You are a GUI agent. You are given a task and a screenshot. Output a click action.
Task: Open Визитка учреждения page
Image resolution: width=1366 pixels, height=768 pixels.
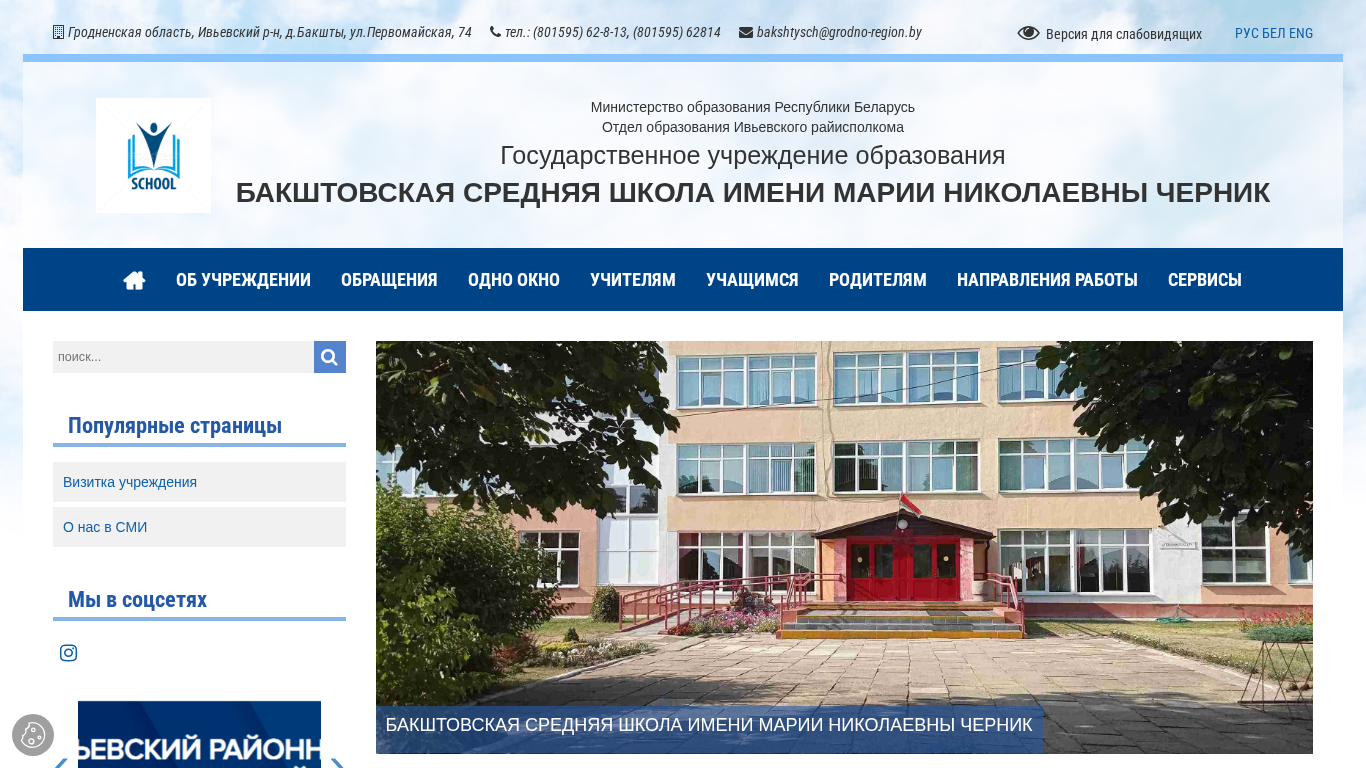tap(199, 482)
